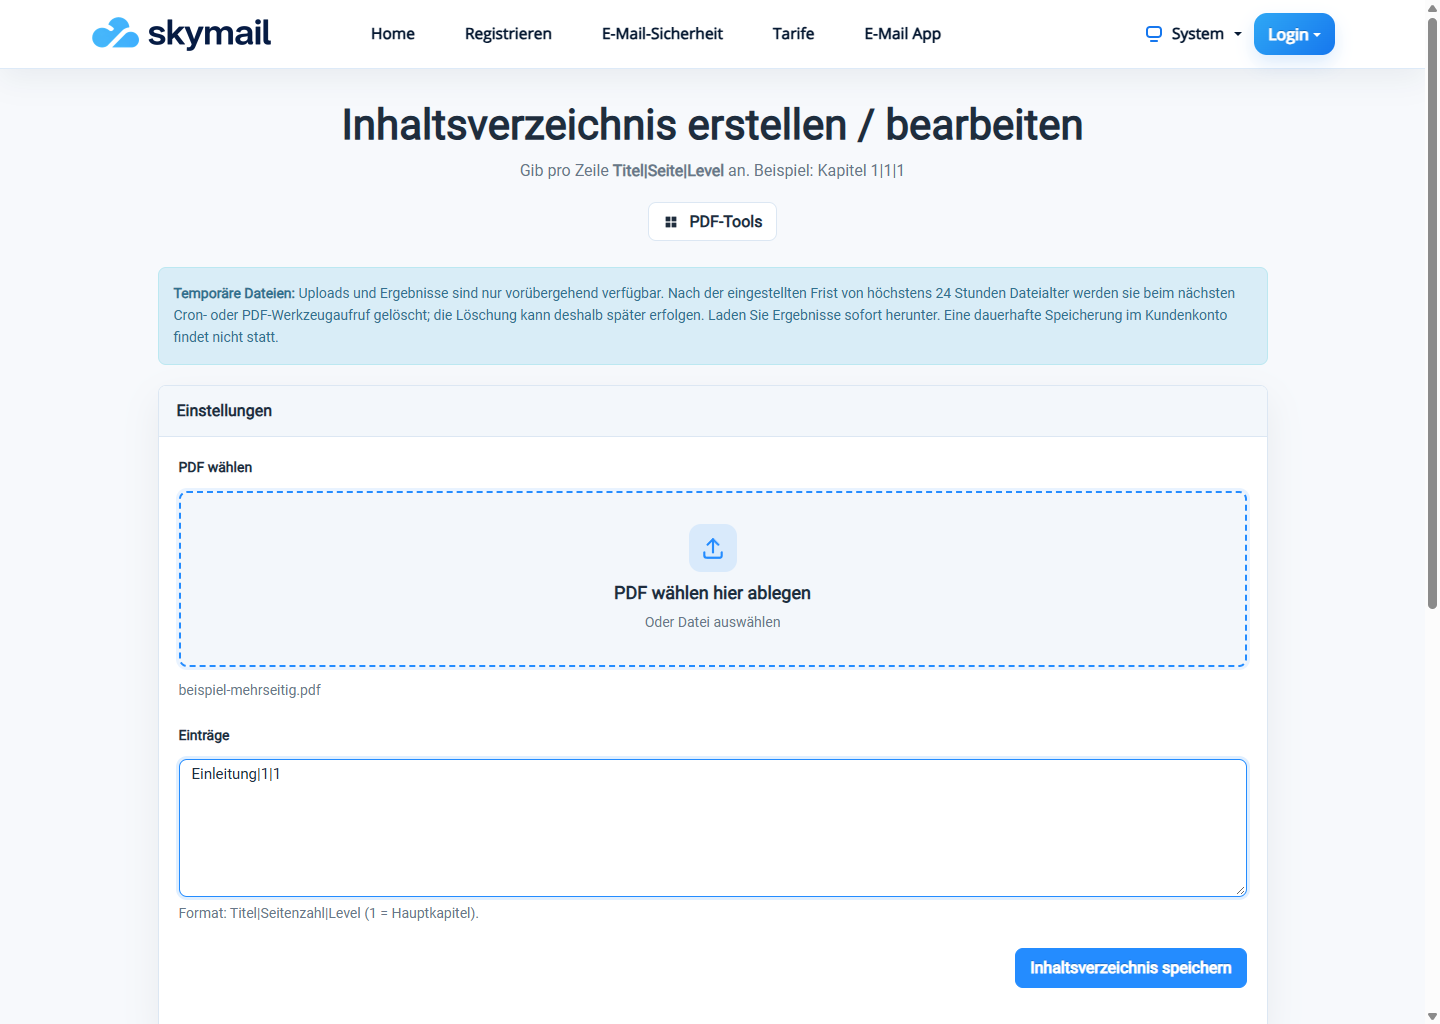Click the PDF-Tools button
The image size is (1440, 1024).
[712, 222]
